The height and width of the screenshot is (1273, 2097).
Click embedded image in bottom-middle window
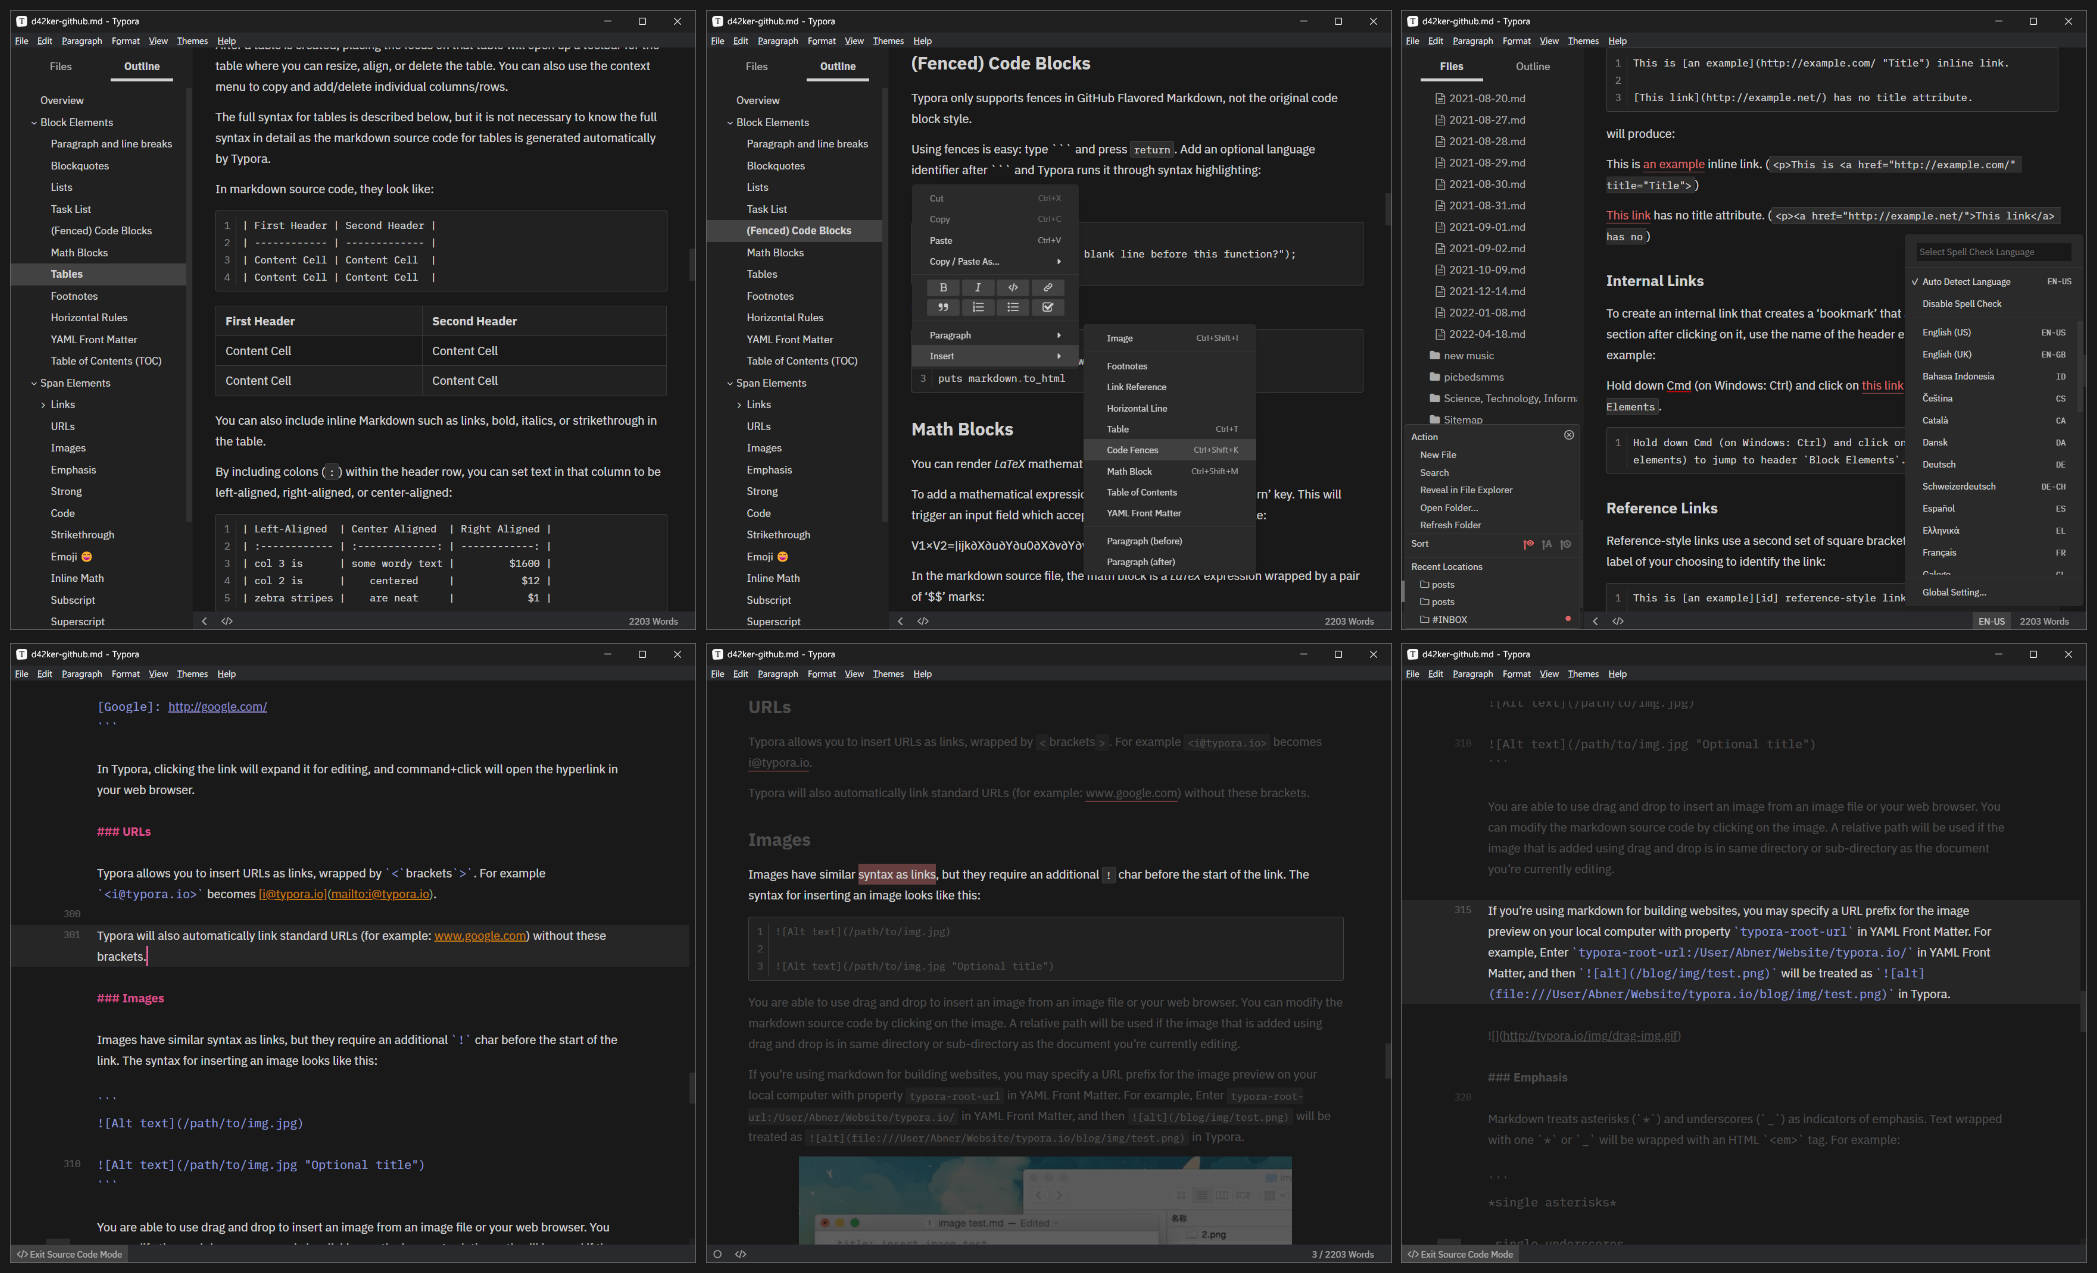(1045, 1200)
